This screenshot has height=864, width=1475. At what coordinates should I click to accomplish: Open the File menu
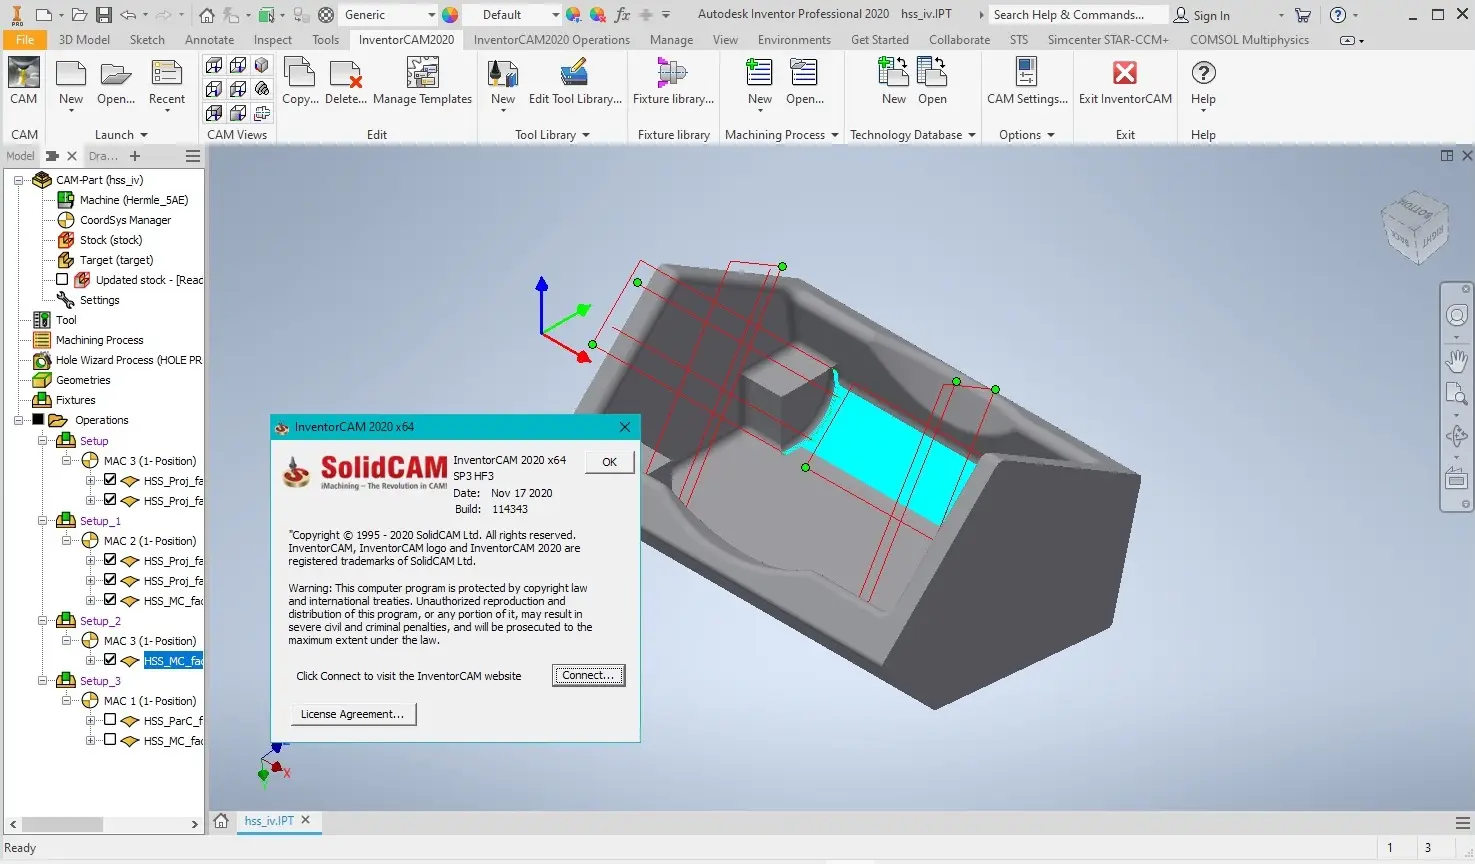click(25, 40)
